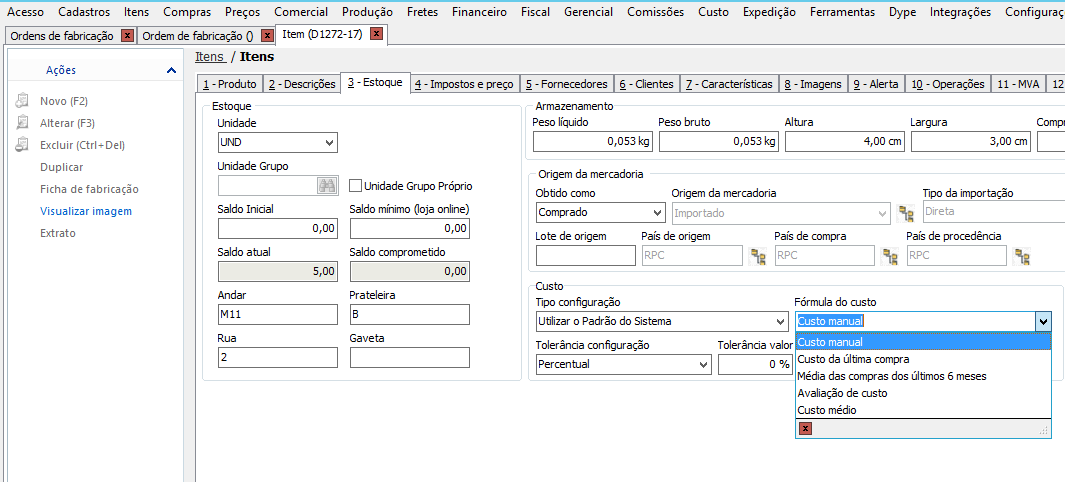Click the Lote de origem field
1065x482 pixels.
[586, 255]
